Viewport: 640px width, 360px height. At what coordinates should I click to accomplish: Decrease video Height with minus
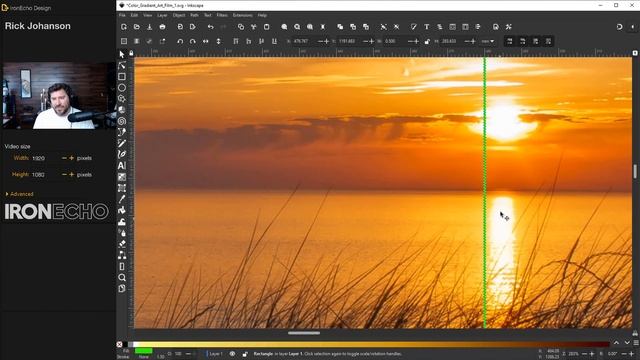click(x=64, y=174)
